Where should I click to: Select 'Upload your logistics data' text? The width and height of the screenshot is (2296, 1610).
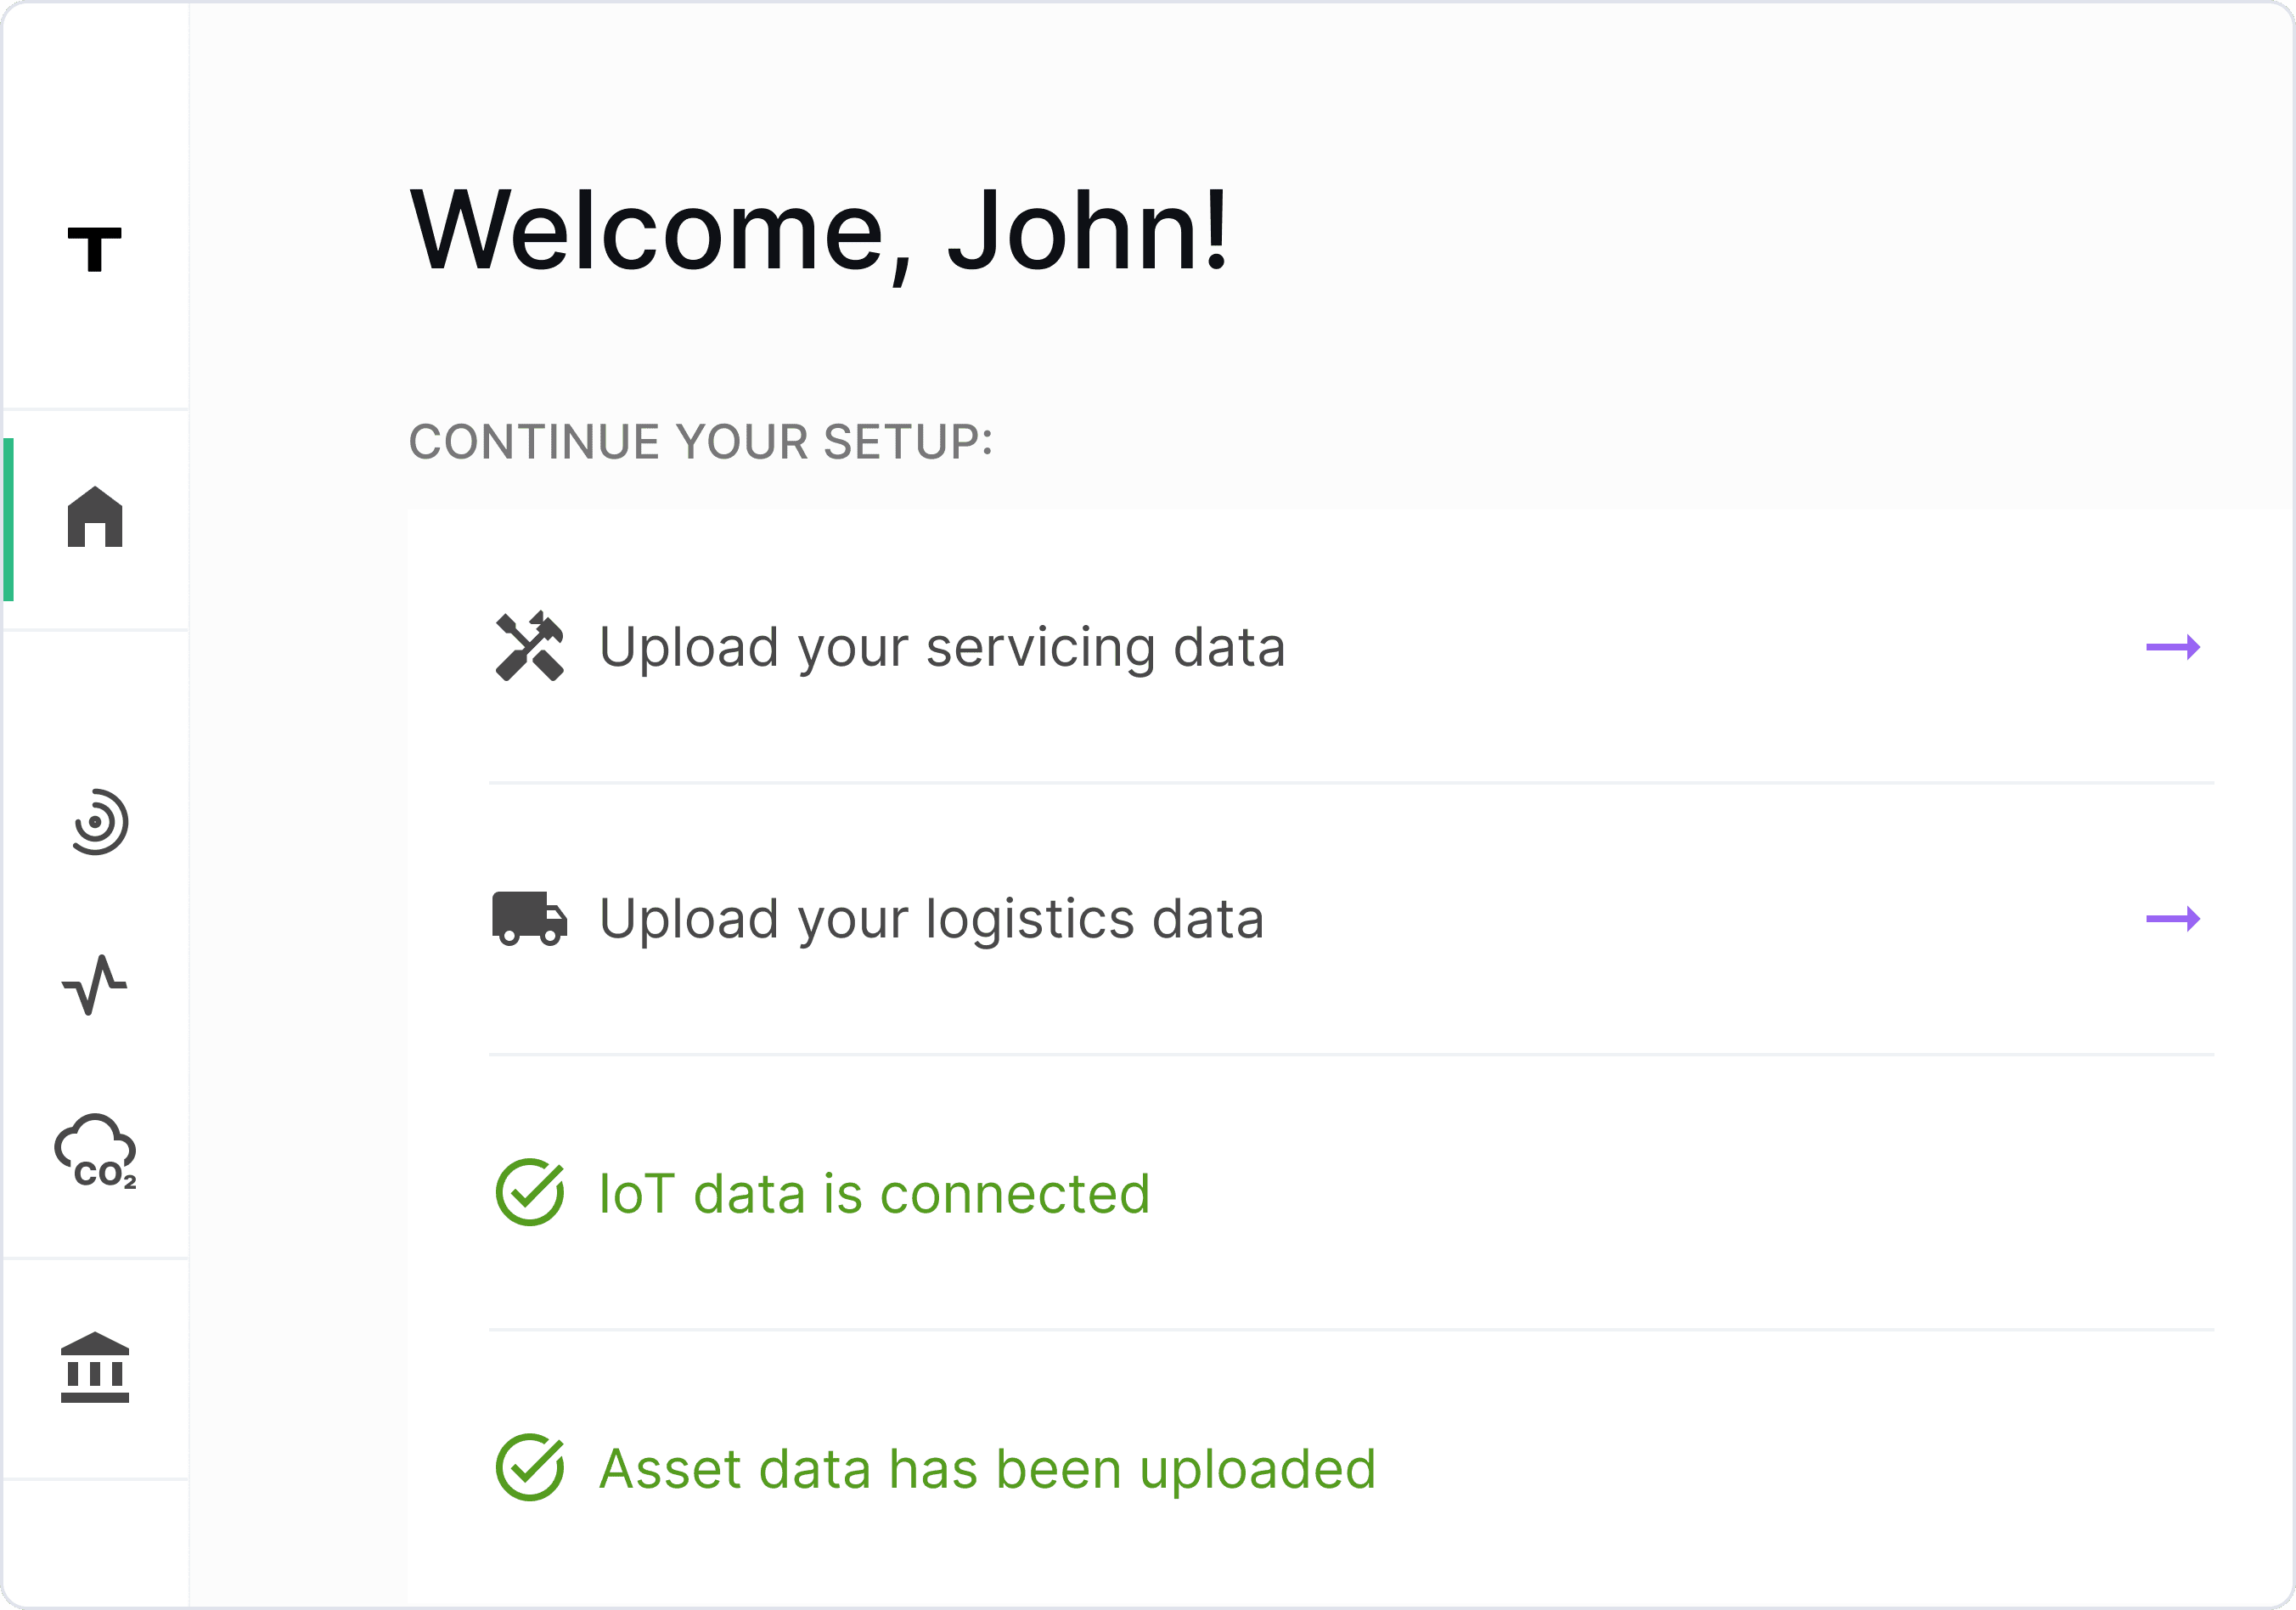tap(932, 919)
